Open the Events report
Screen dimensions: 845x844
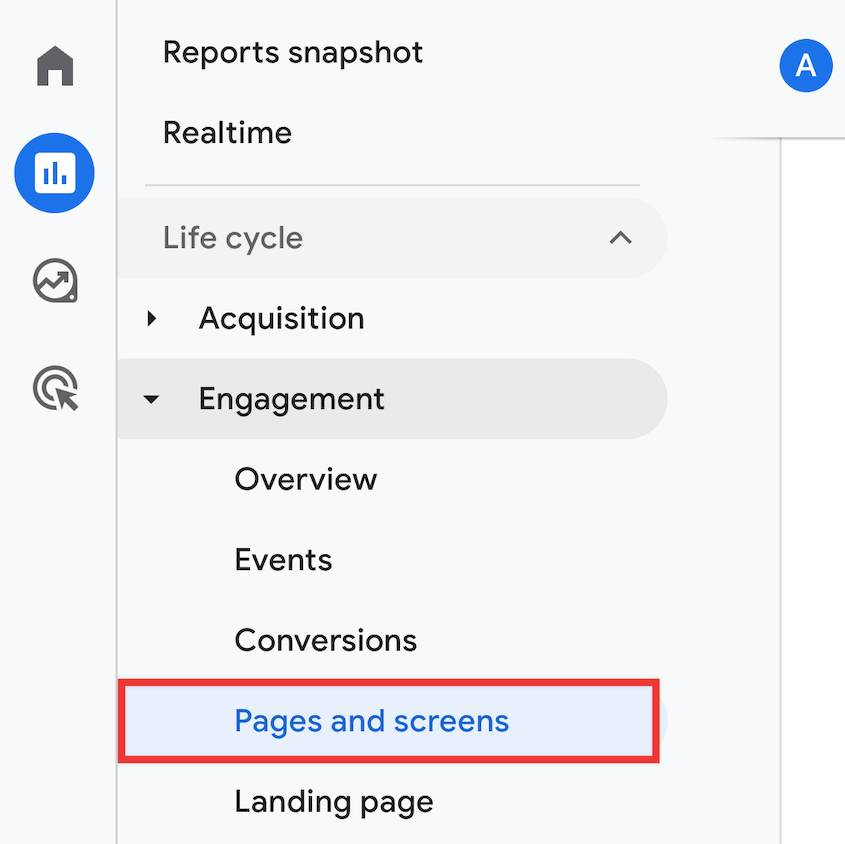tap(283, 559)
